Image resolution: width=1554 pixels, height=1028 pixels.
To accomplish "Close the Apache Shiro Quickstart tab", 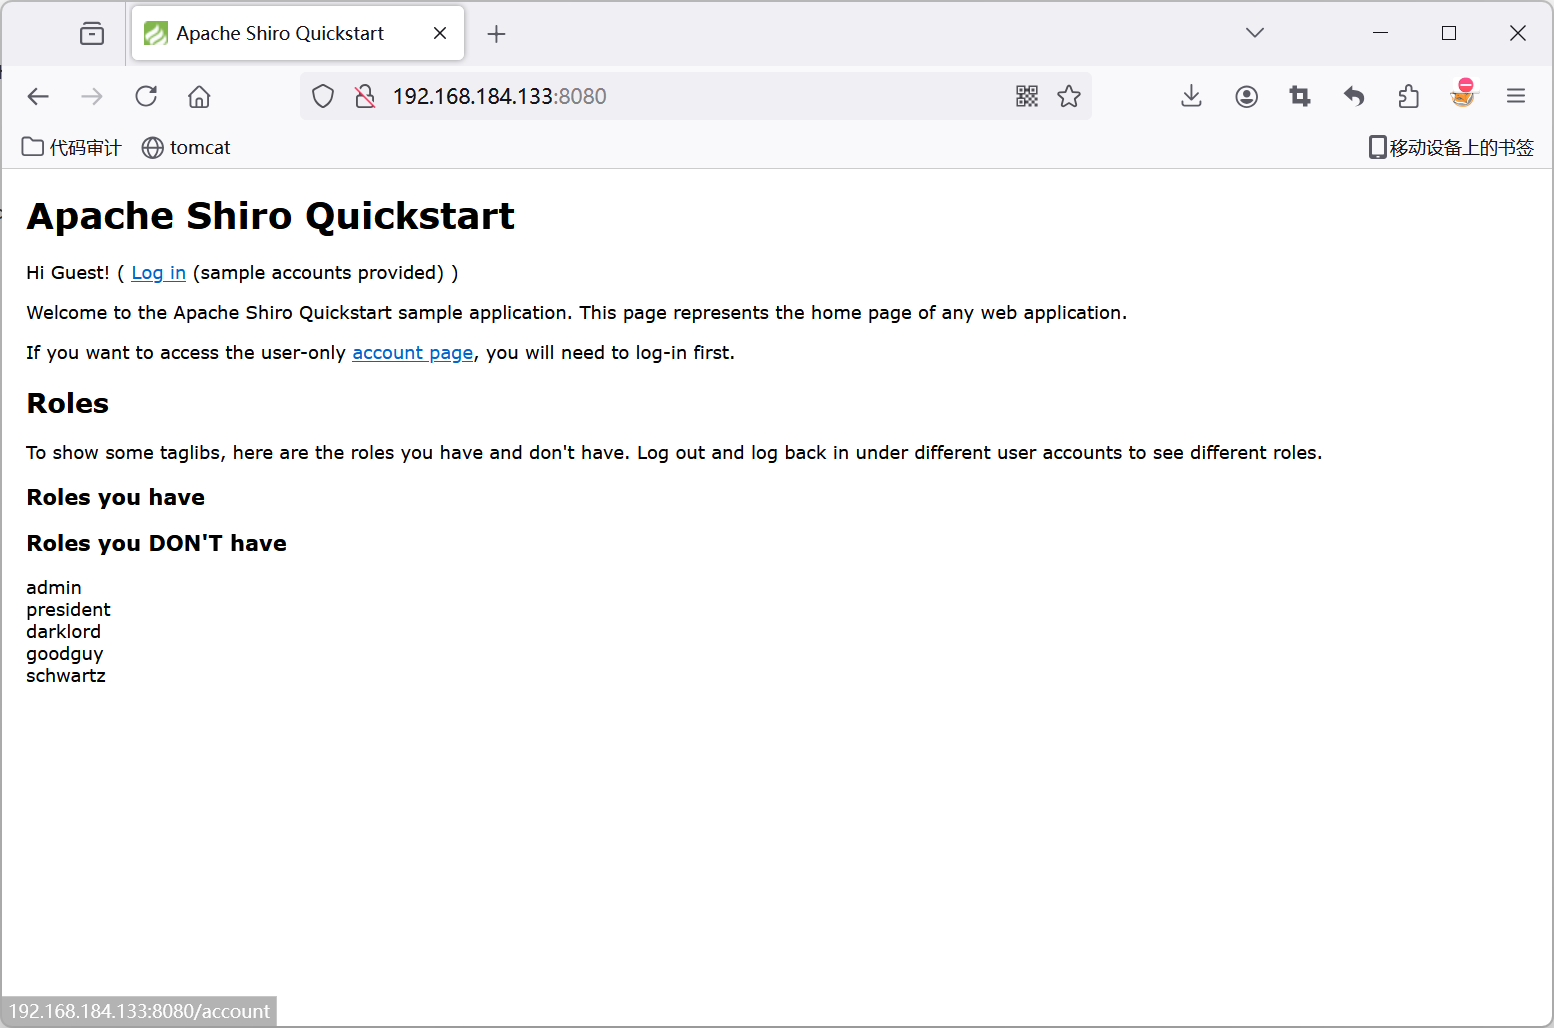I will tap(440, 33).
